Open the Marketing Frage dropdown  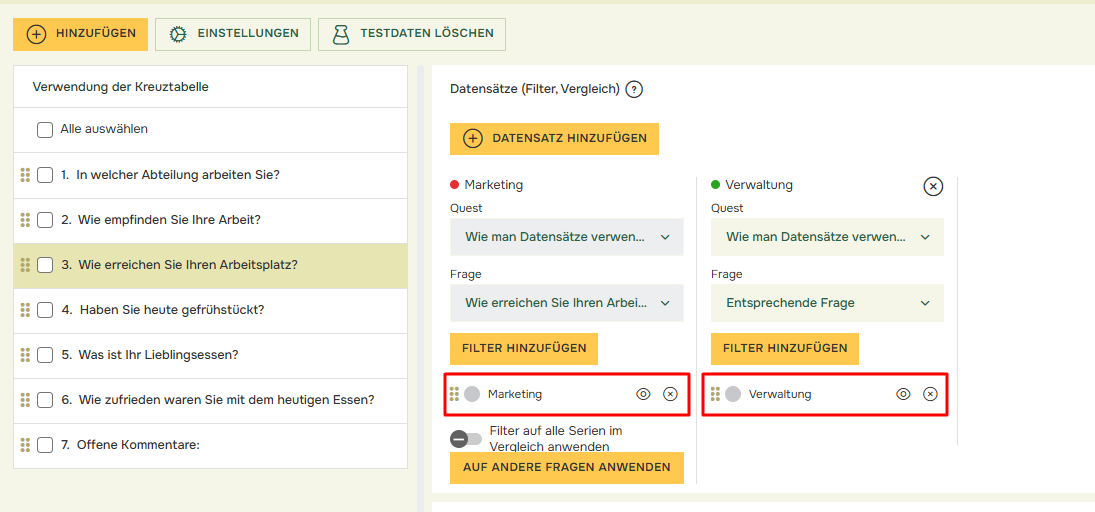point(567,303)
